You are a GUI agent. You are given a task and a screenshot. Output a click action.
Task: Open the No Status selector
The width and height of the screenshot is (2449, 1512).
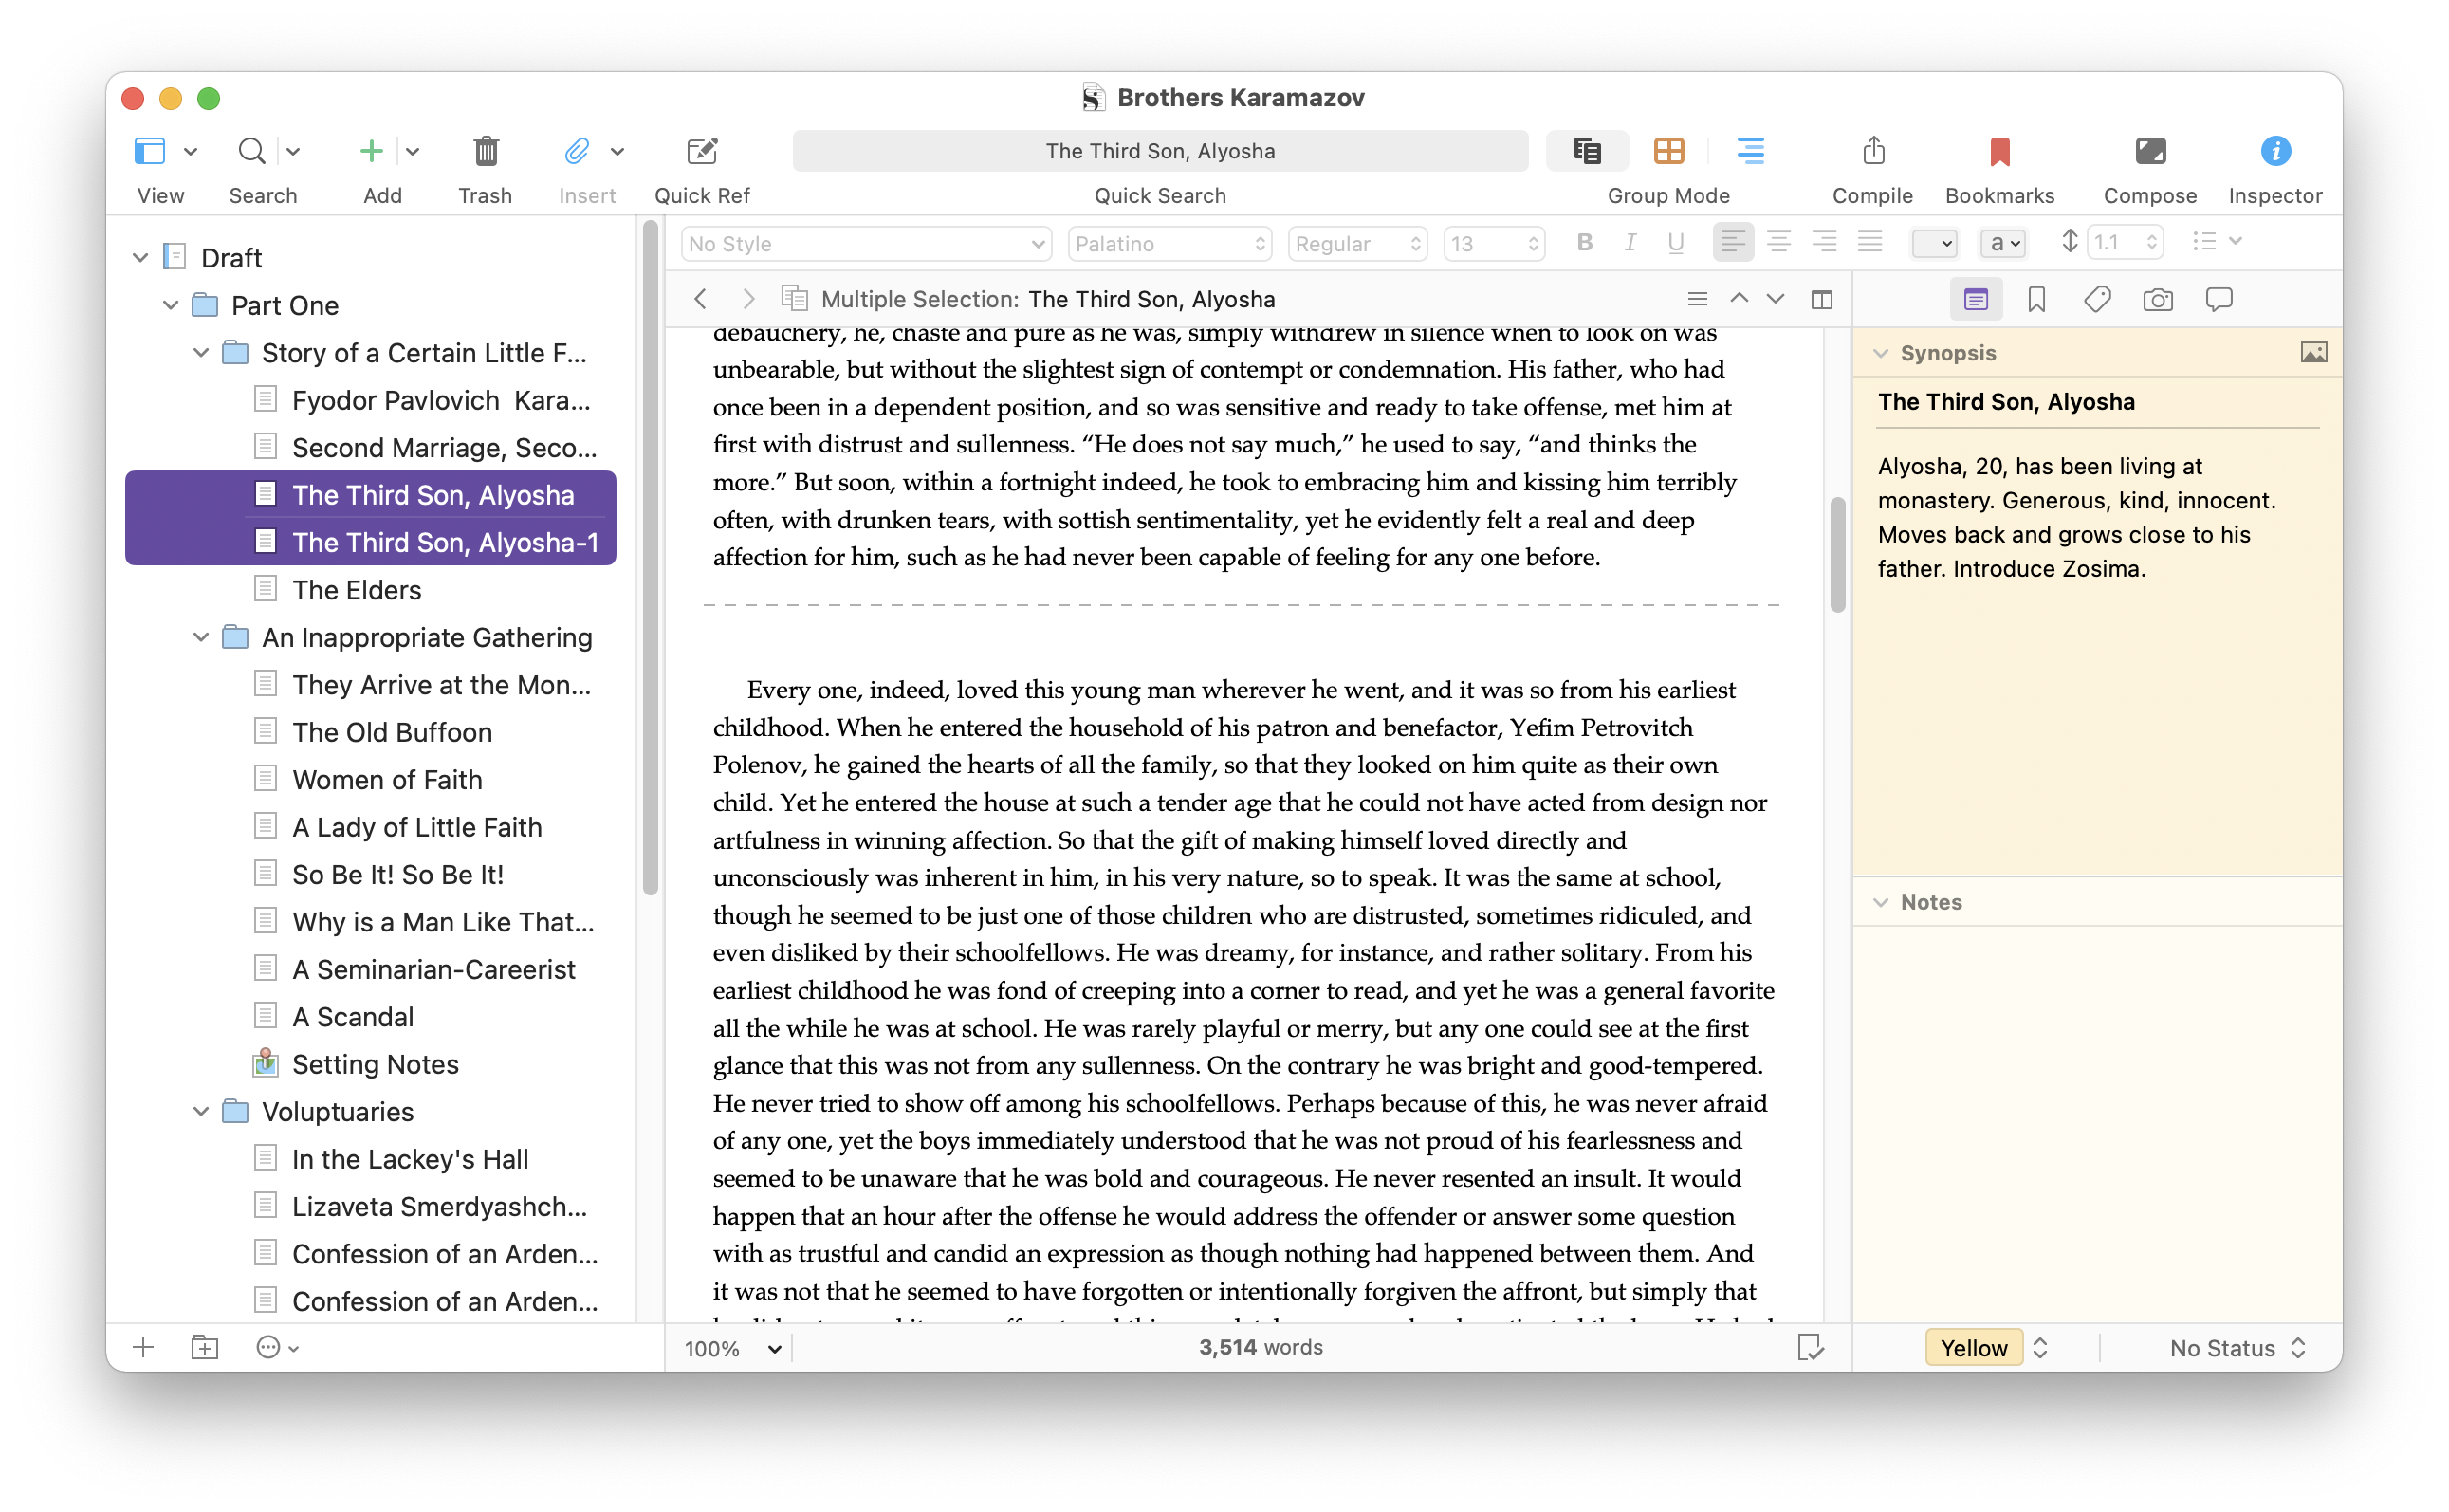pos(2236,1348)
